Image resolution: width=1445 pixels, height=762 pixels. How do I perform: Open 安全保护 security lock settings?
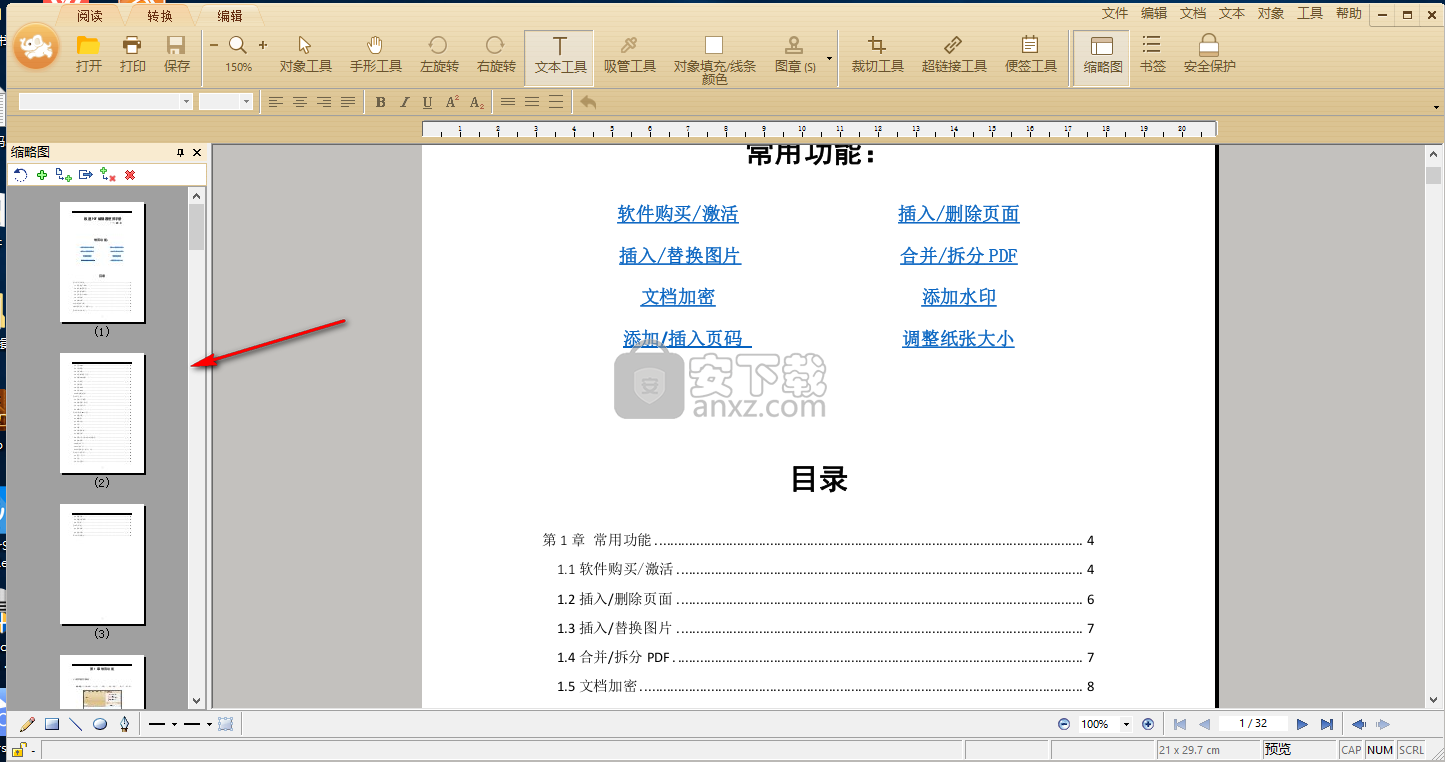[1209, 54]
